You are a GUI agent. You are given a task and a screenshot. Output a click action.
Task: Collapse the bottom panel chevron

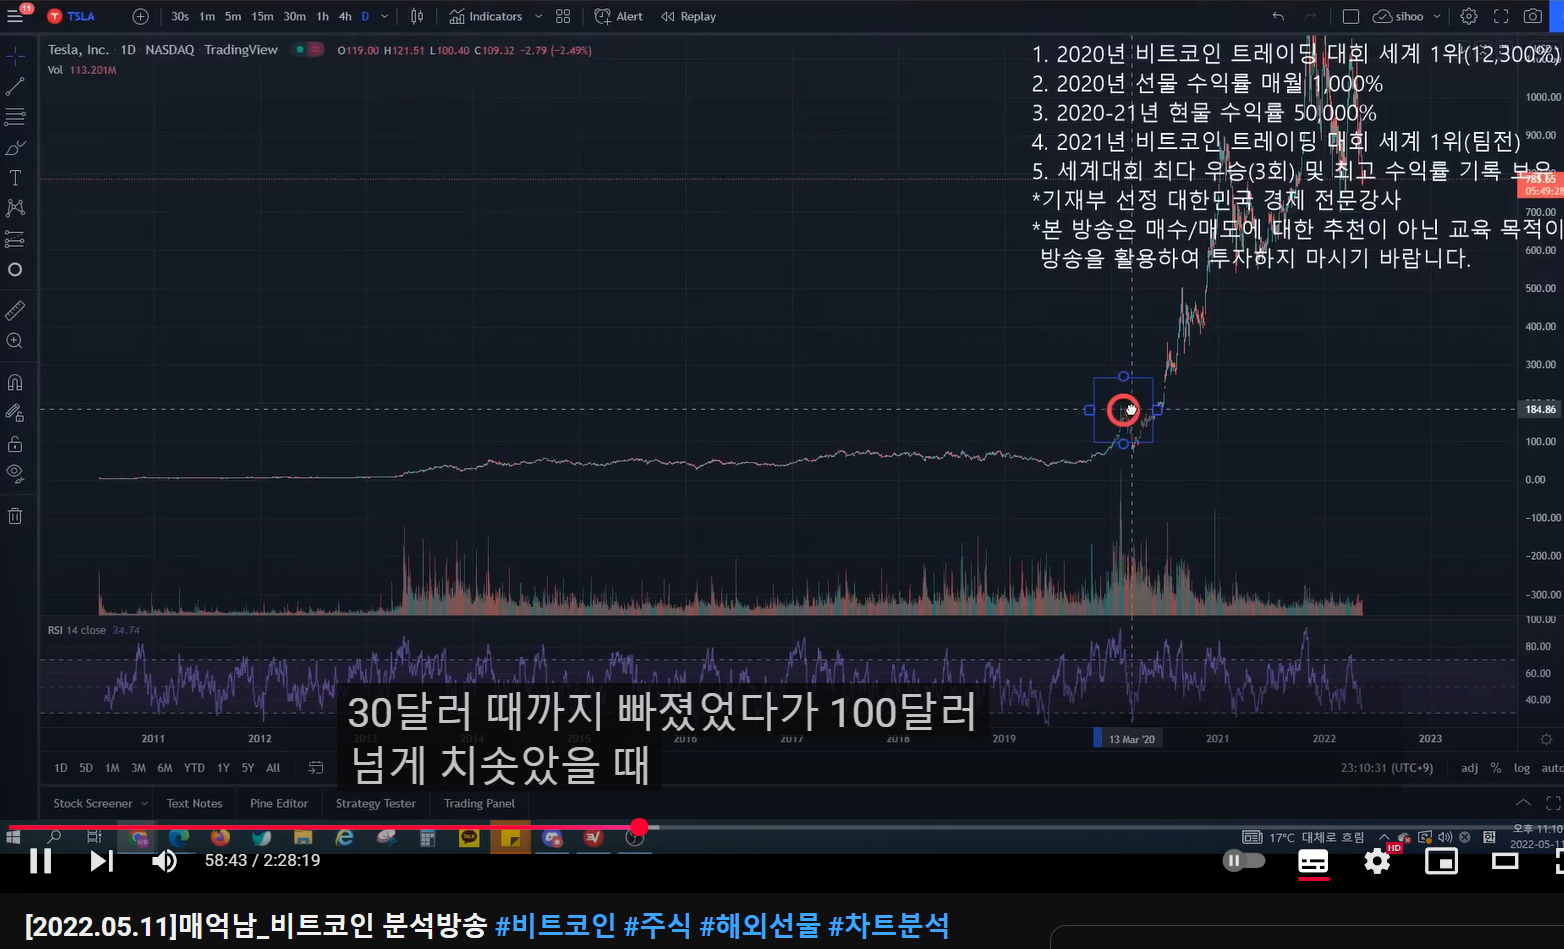coord(1523,803)
